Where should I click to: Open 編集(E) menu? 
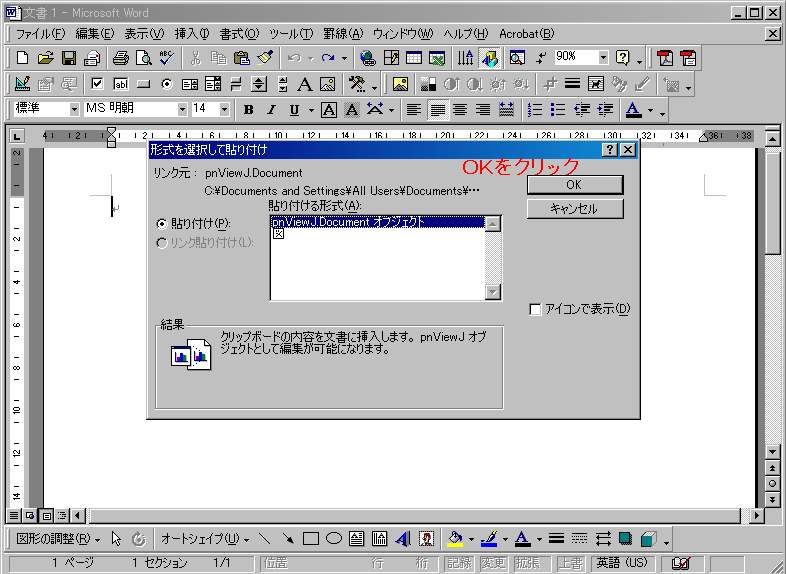[x=95, y=34]
